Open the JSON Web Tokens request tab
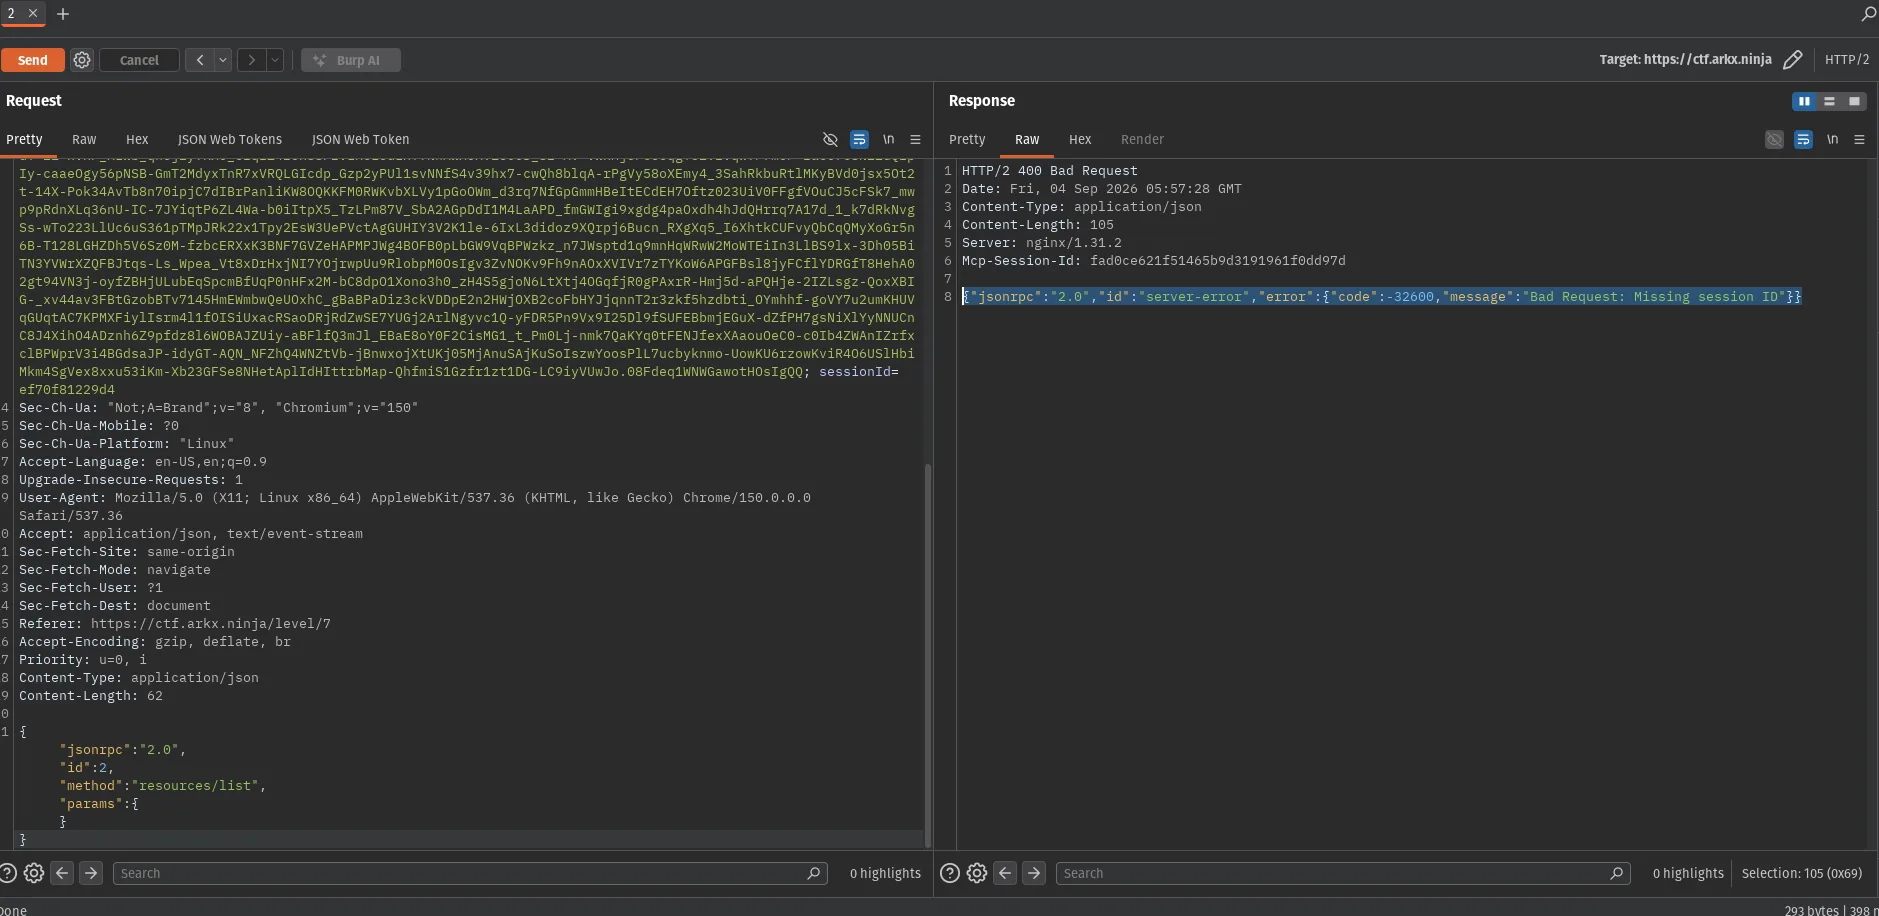The width and height of the screenshot is (1879, 916). pos(230,139)
